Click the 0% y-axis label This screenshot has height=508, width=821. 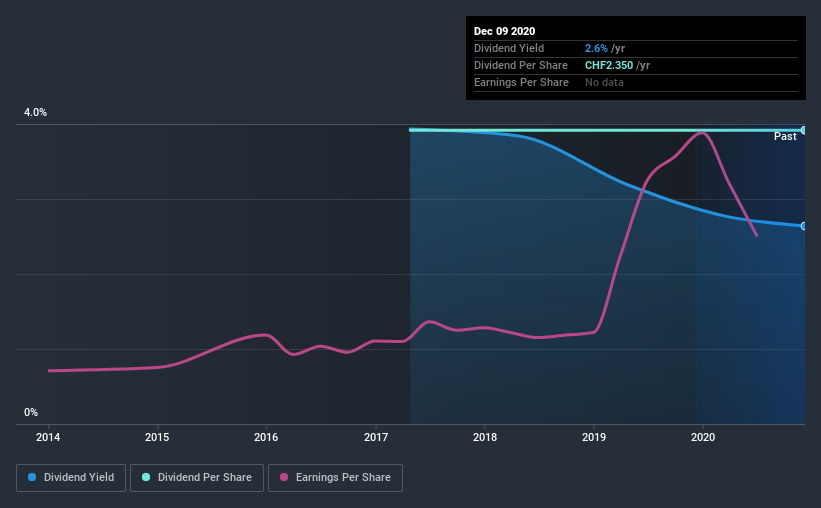coord(31,412)
